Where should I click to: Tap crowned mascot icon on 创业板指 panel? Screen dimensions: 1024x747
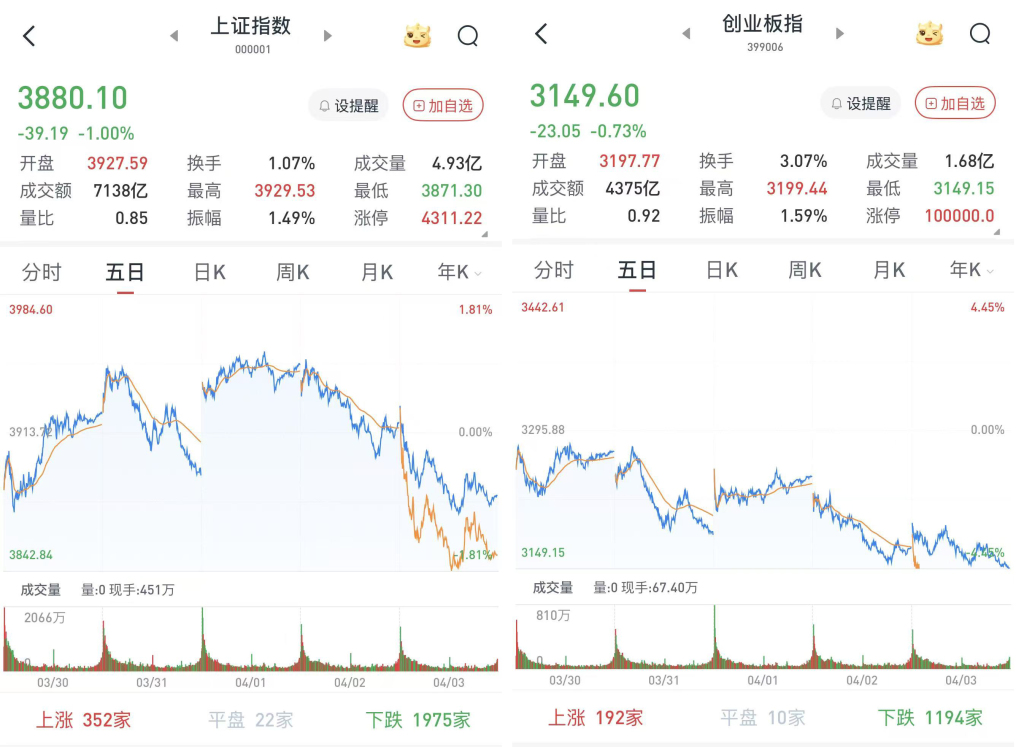tap(929, 34)
